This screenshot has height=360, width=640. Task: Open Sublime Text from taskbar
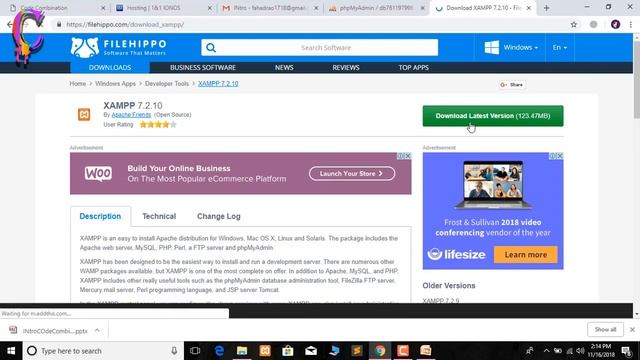pyautogui.click(x=357, y=351)
